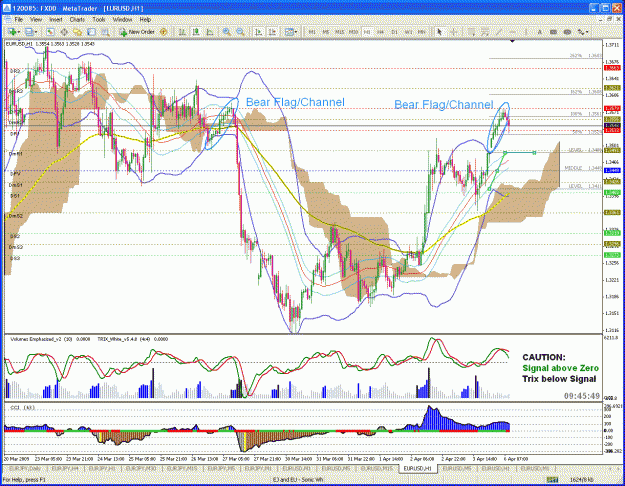Switch to the EURJPY,M5 chart tab

click(220, 468)
